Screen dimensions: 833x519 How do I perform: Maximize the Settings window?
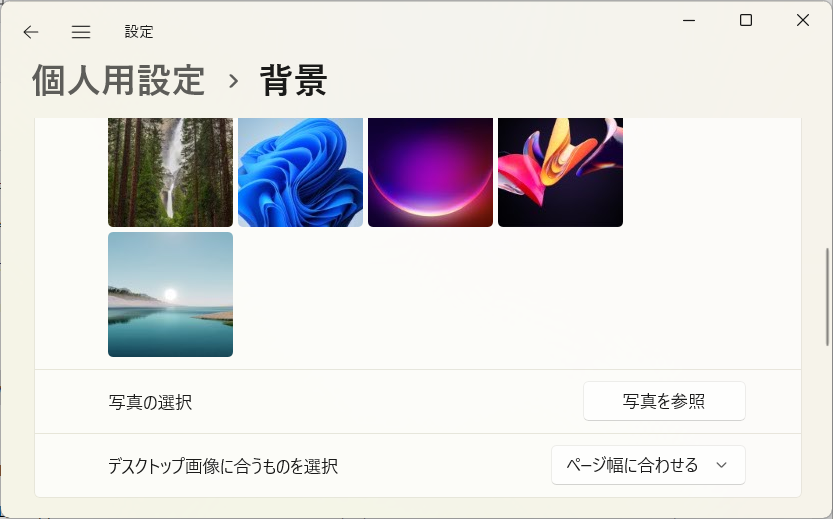746,20
